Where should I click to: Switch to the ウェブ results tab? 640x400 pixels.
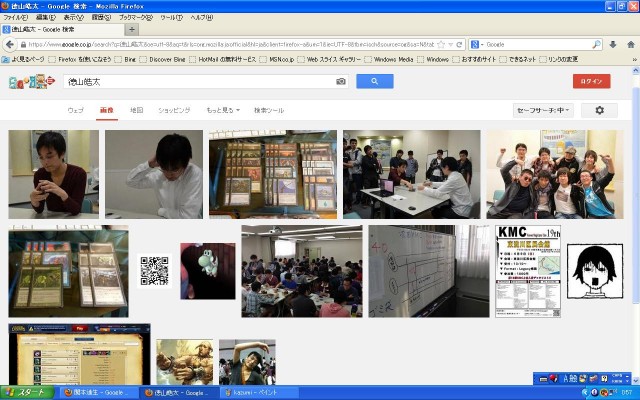[x=76, y=110]
